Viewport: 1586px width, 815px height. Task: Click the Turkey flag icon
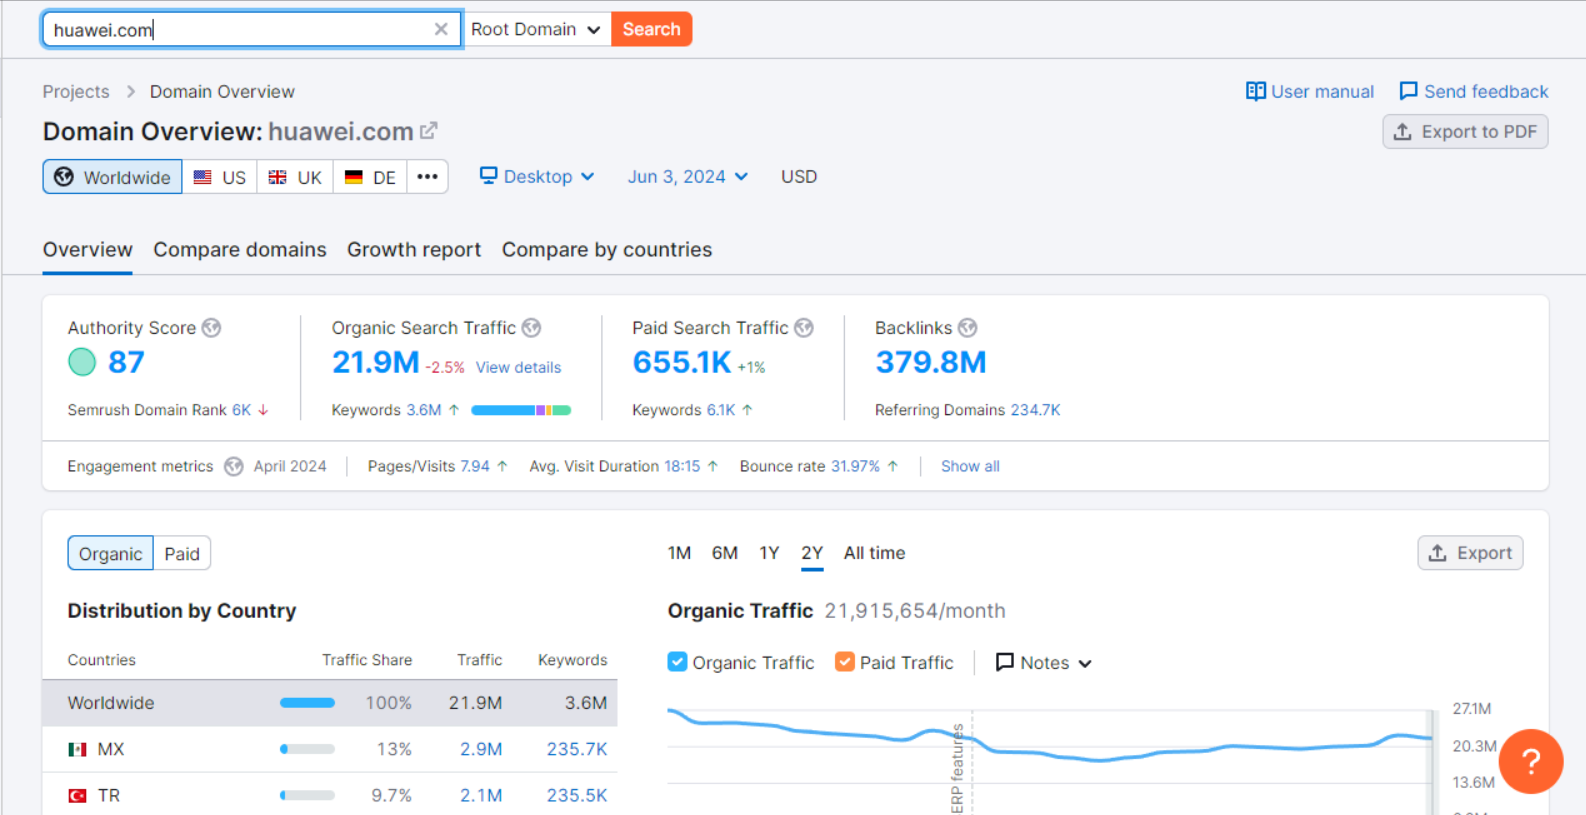77,796
